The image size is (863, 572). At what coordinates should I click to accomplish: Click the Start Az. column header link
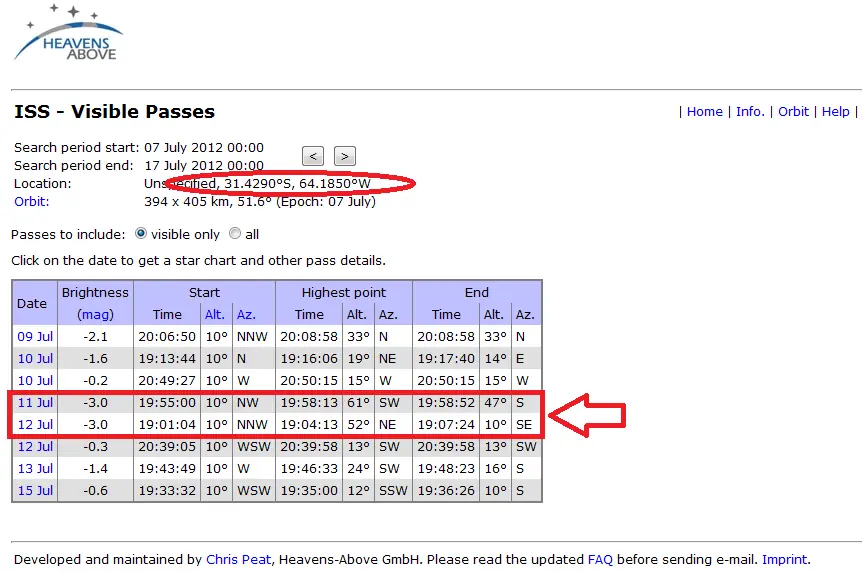click(246, 314)
